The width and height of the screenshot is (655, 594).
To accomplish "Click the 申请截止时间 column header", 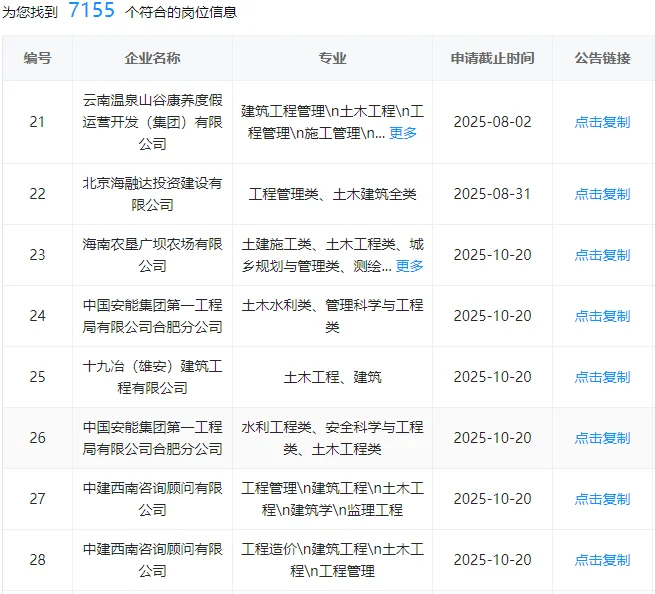I will click(493, 58).
